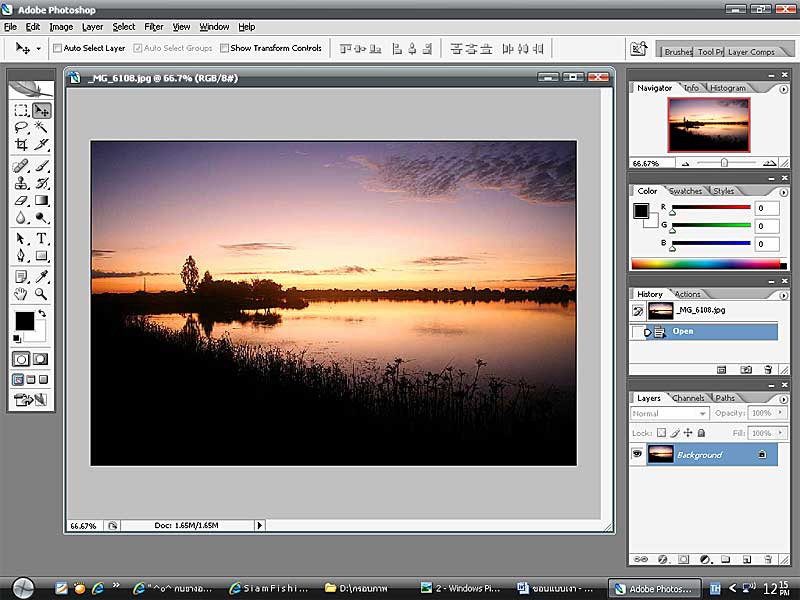Hide the Background layer with its eye icon
The width and height of the screenshot is (800, 600).
pos(637,454)
